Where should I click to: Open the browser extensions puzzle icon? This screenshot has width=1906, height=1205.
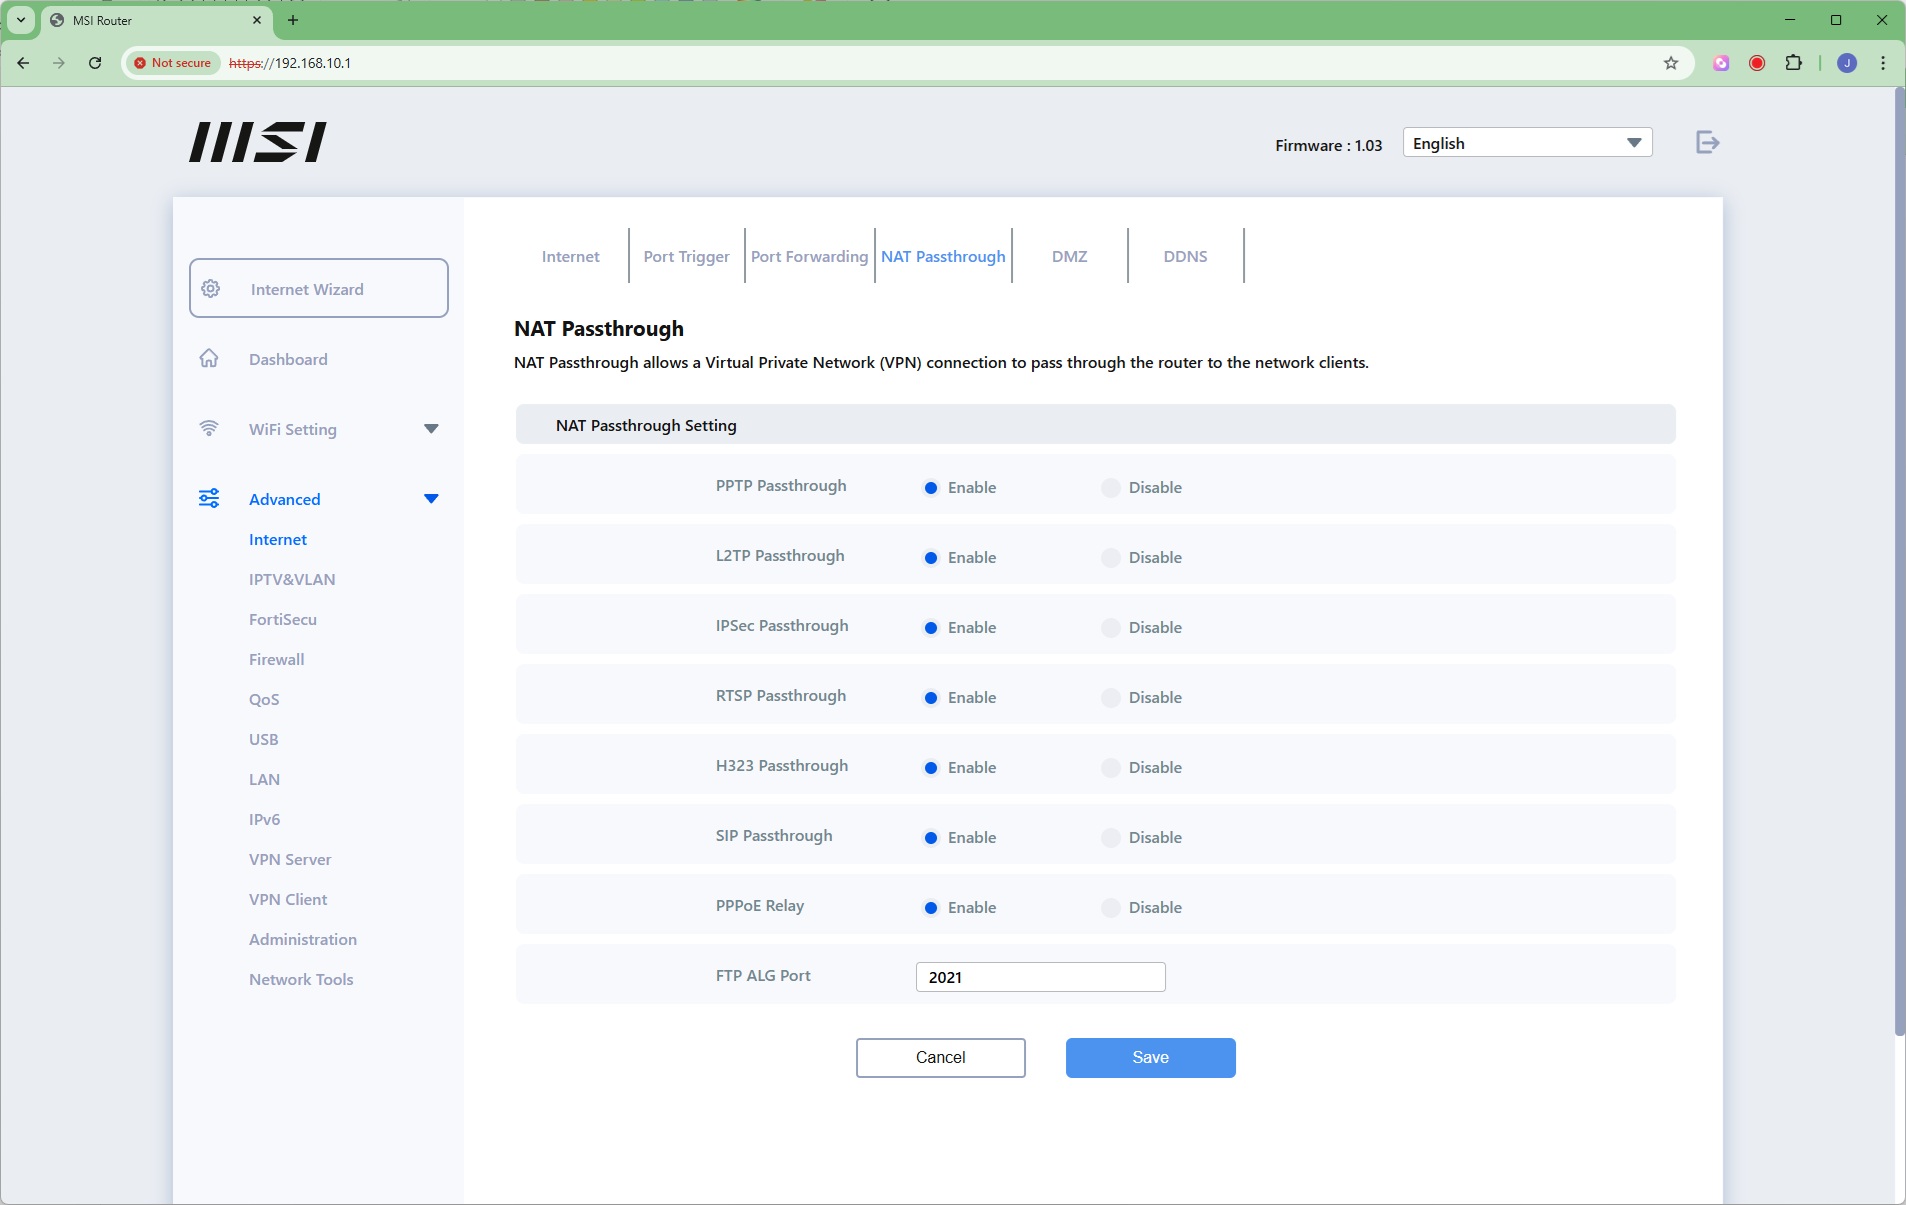coord(1794,63)
